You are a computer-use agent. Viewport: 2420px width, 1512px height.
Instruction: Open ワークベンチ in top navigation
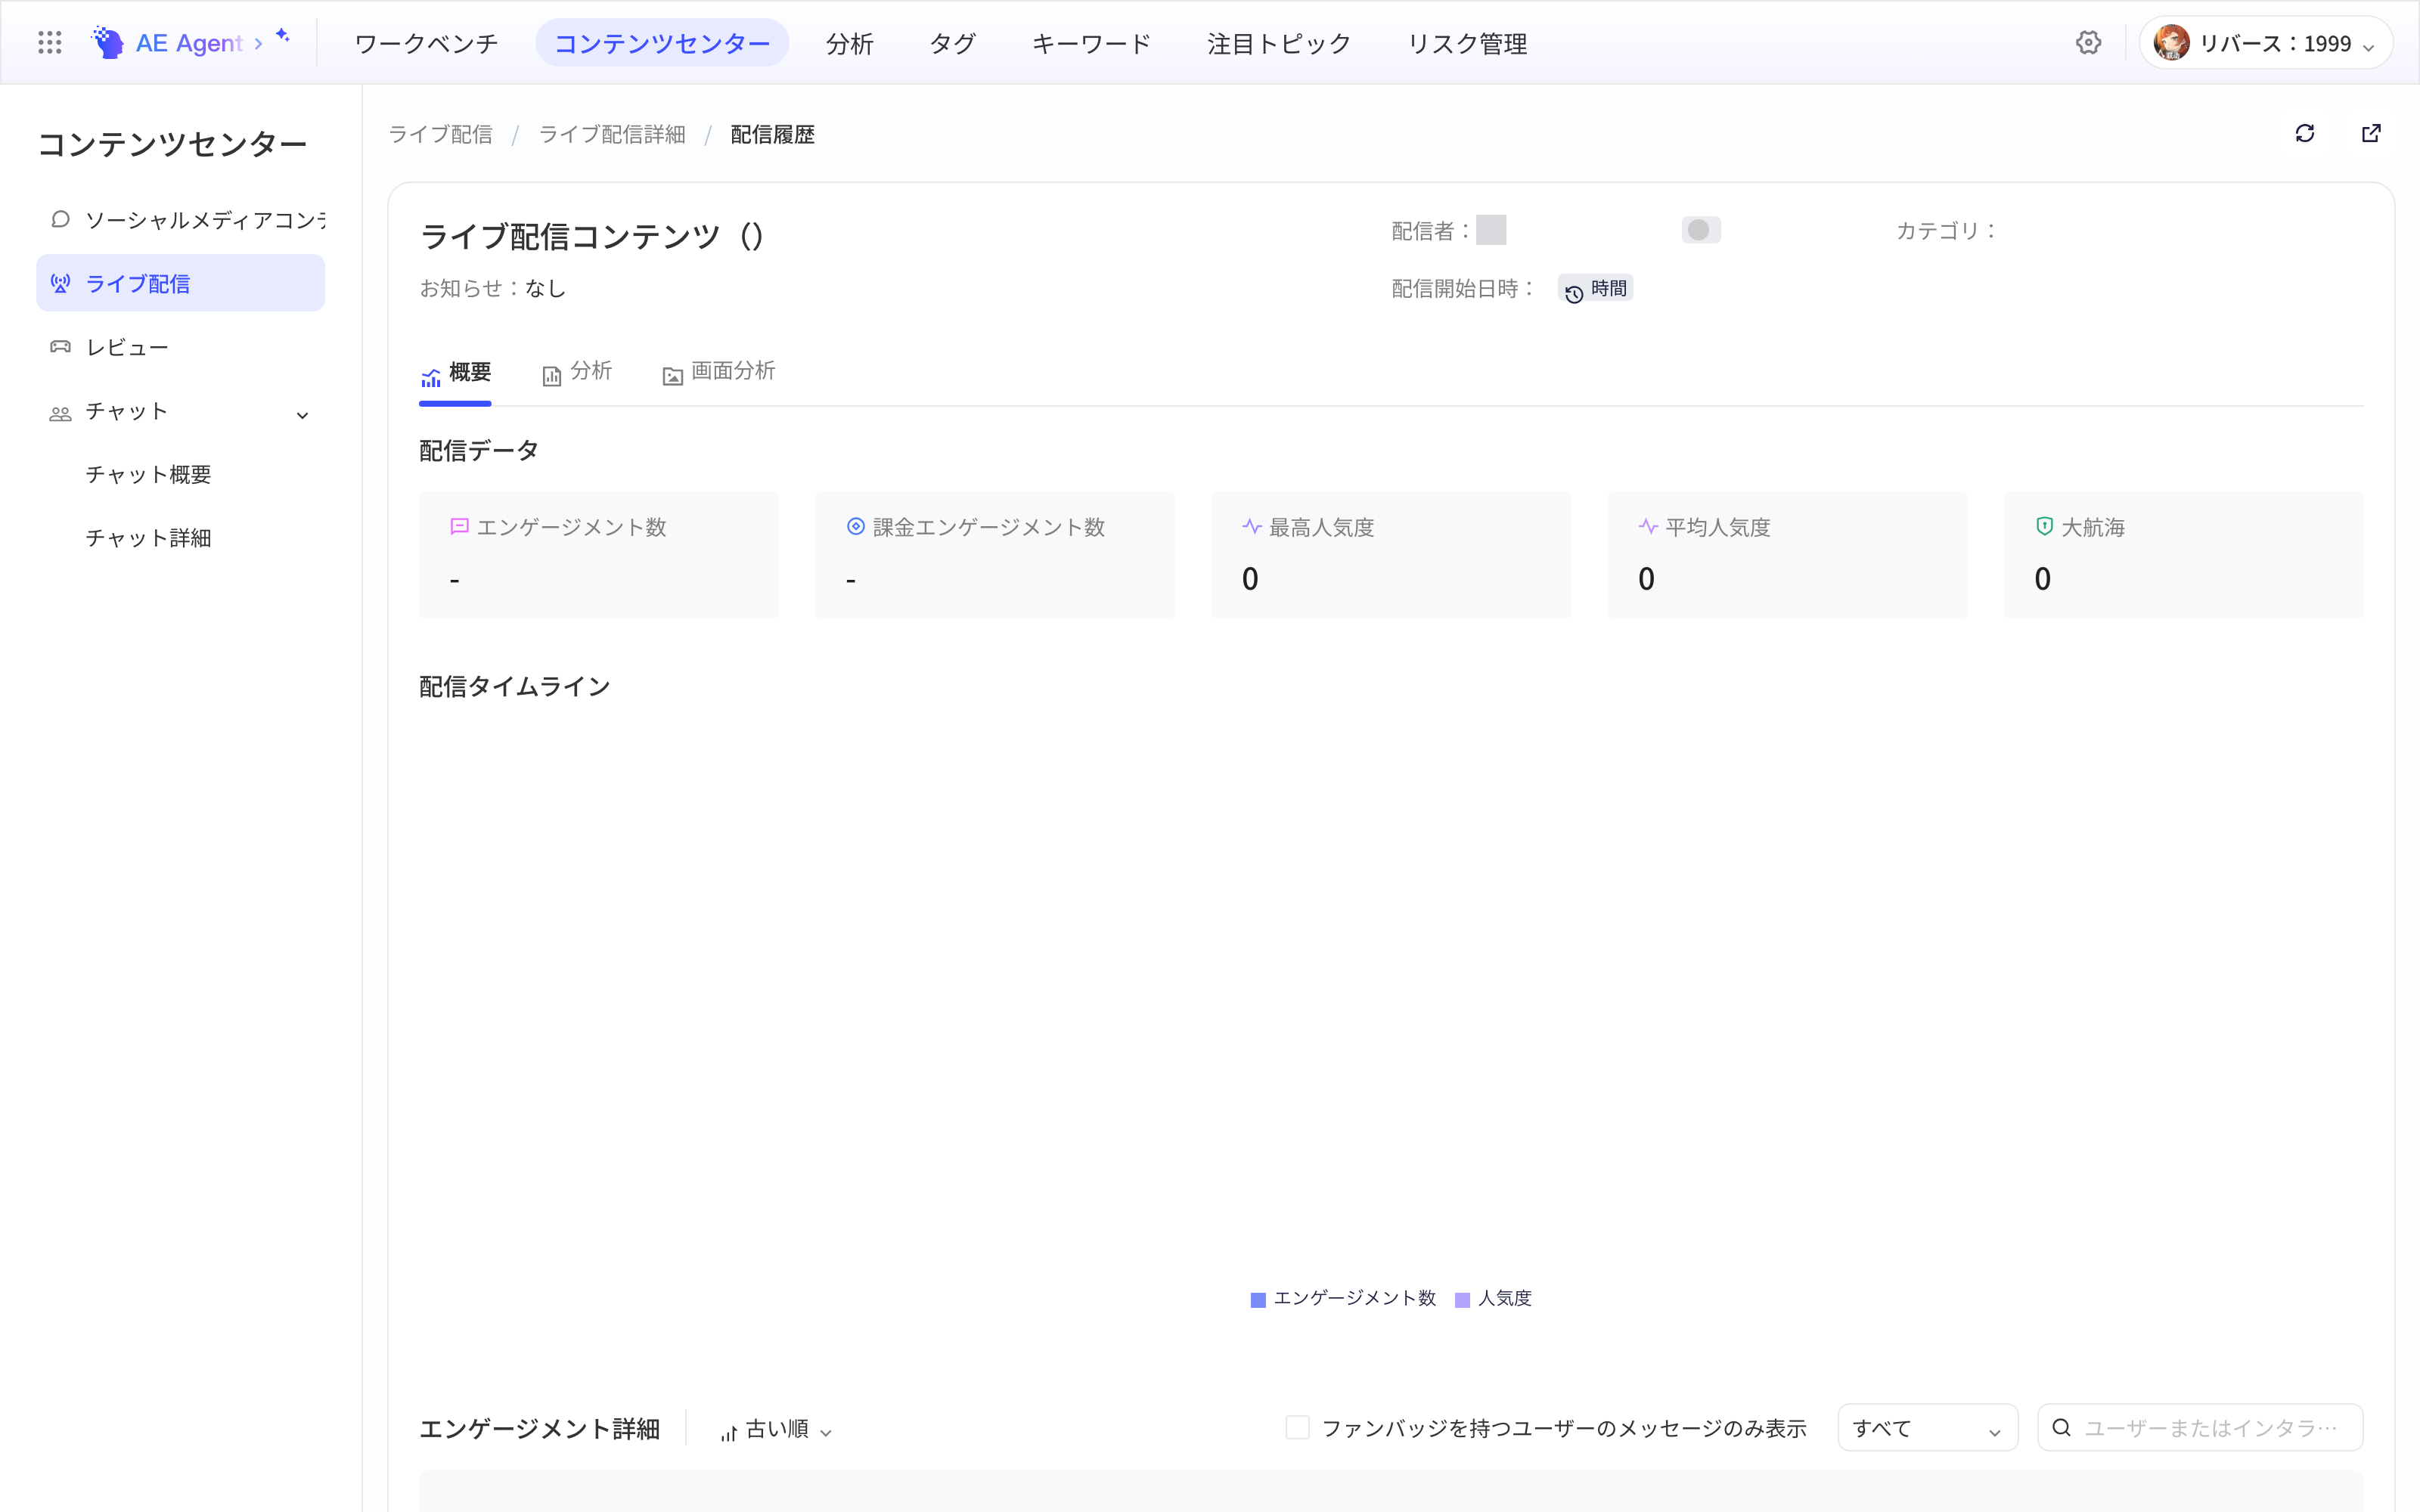point(426,43)
